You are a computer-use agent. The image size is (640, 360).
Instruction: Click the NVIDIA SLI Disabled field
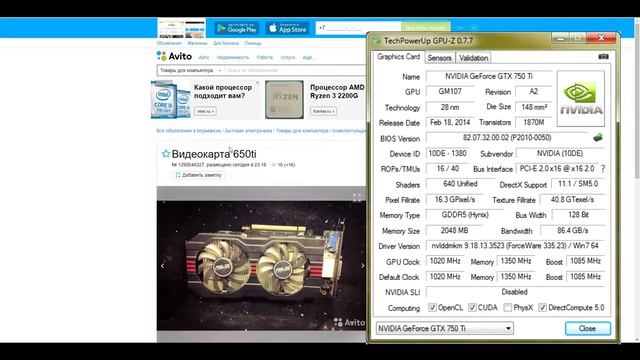[514, 292]
